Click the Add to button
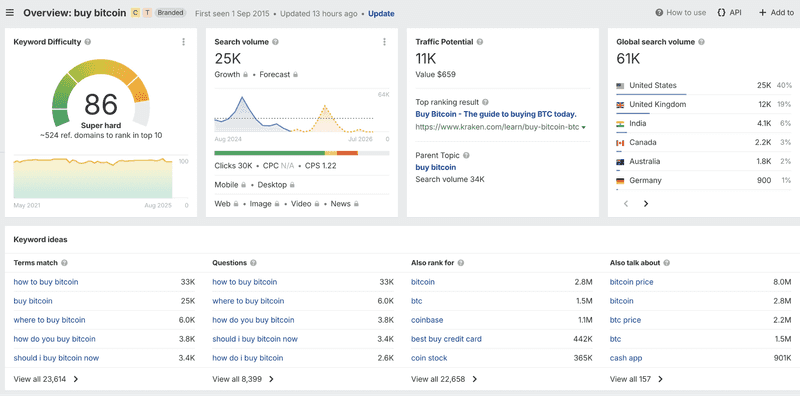Screen dimensions: 800x396 coord(777,13)
